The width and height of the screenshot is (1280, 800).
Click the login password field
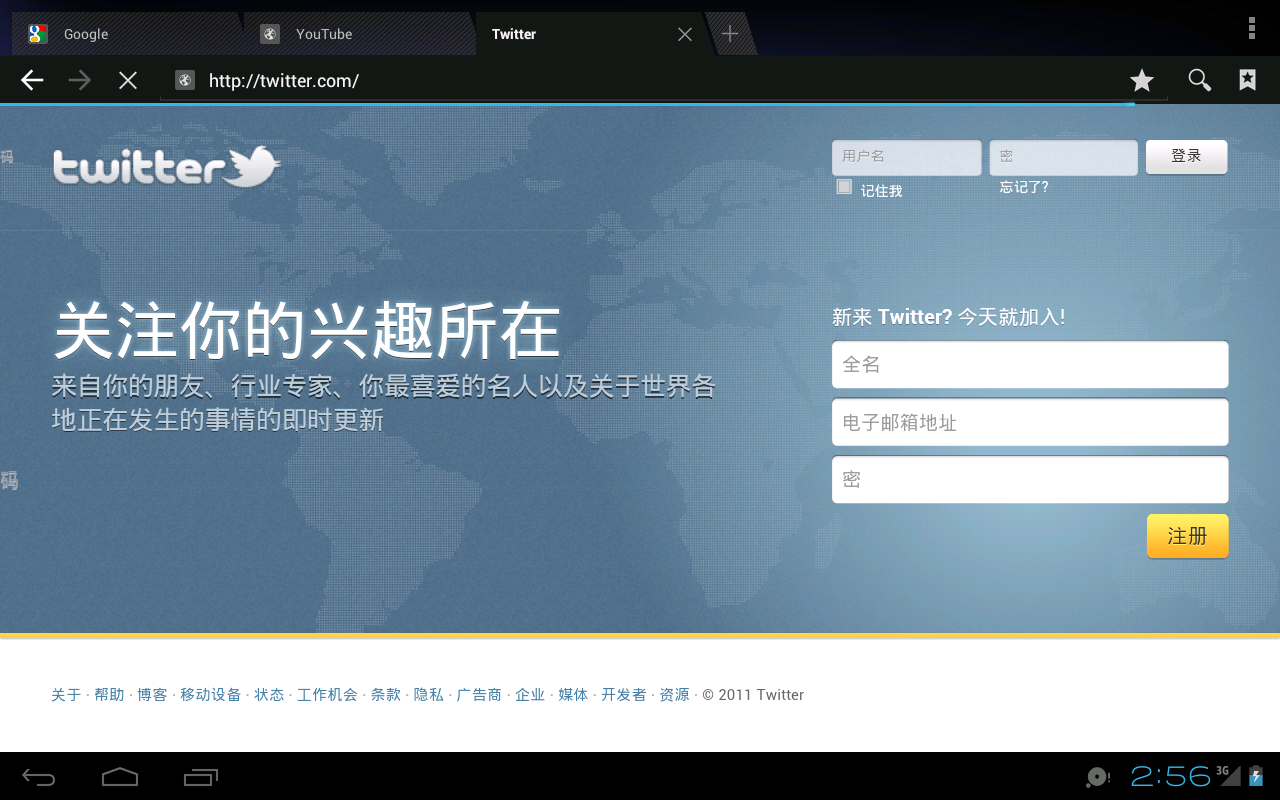click(x=1064, y=157)
